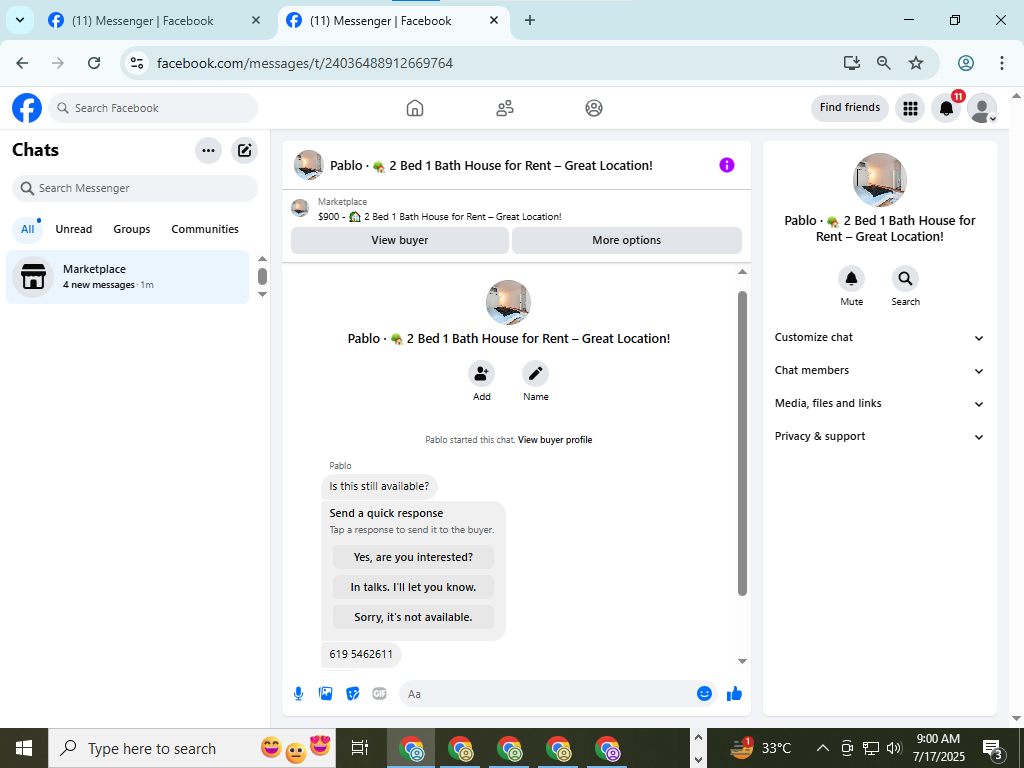1024x768 pixels.
Task: Open Chrome profile icon
Action: pos(966,63)
